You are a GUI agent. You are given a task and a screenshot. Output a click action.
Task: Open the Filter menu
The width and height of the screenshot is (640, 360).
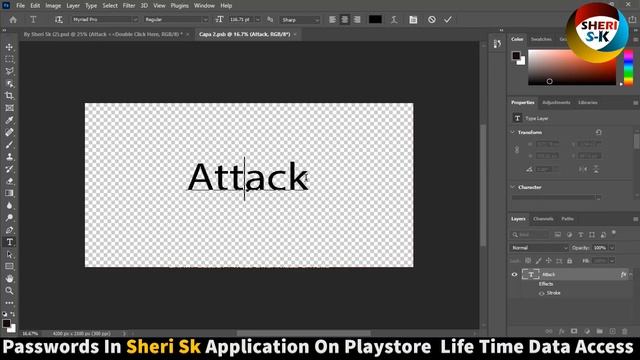coord(129,6)
